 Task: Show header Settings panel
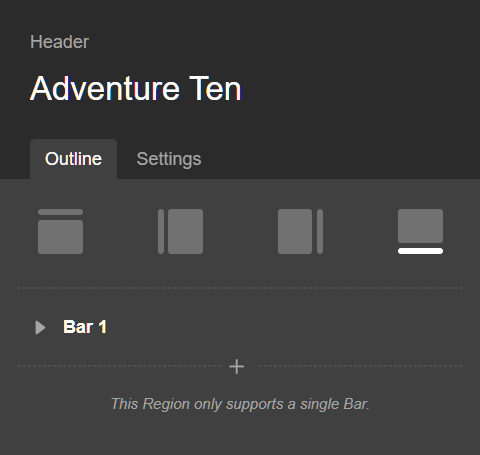(169, 159)
